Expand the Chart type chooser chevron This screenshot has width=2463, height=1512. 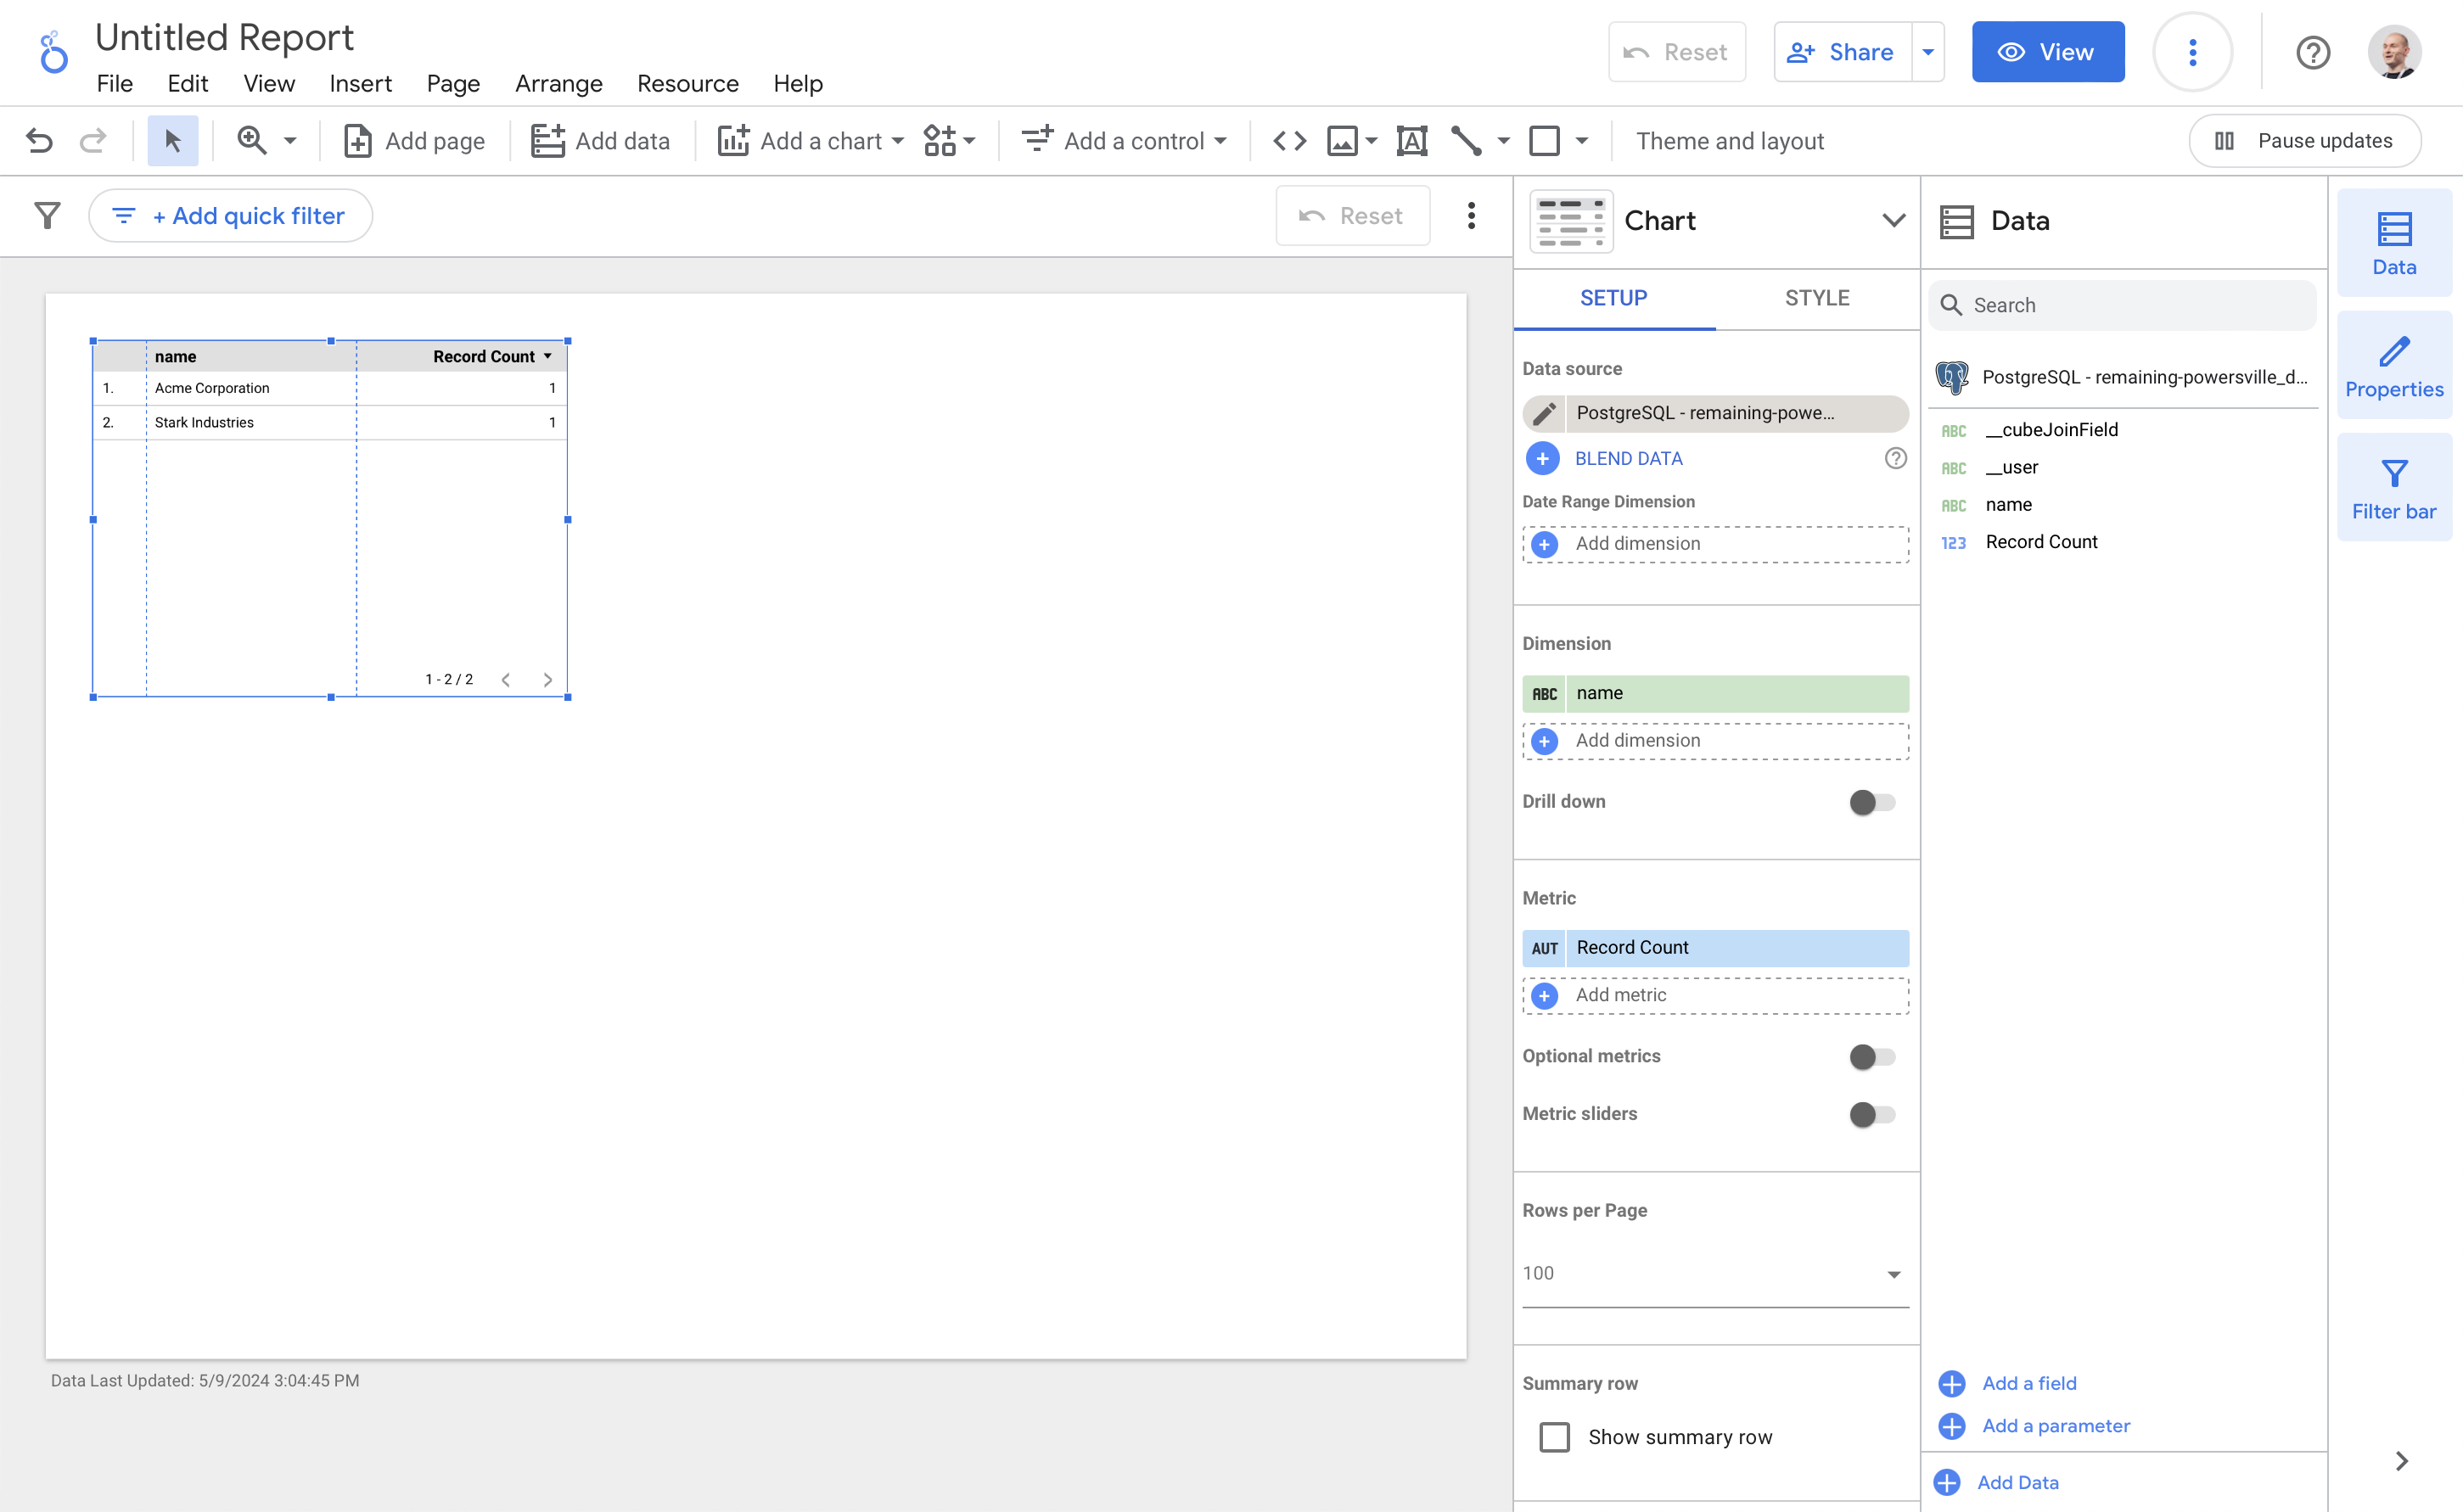coord(1893,221)
